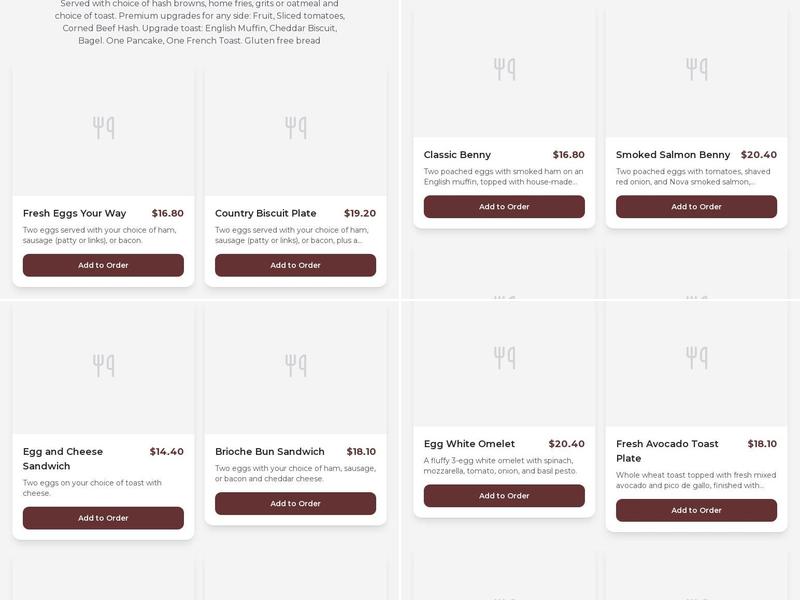The height and width of the screenshot is (600, 800).
Task: Add Egg and Cheese Sandwich to order
Action: (103, 518)
